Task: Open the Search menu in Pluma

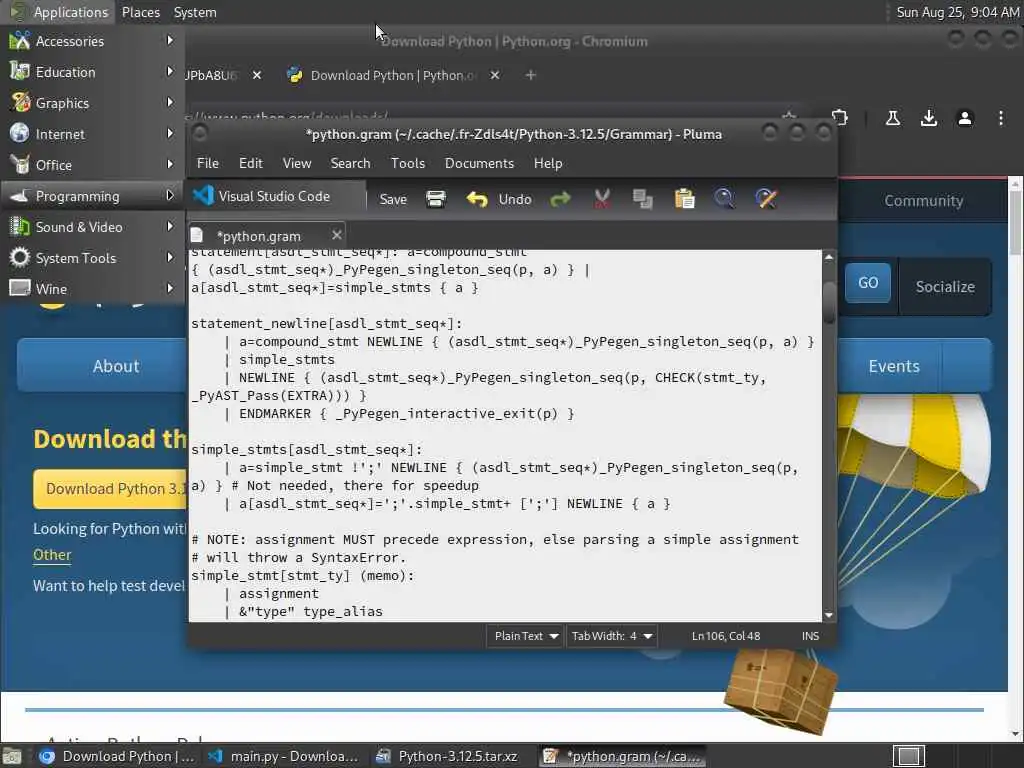Action: pos(350,163)
